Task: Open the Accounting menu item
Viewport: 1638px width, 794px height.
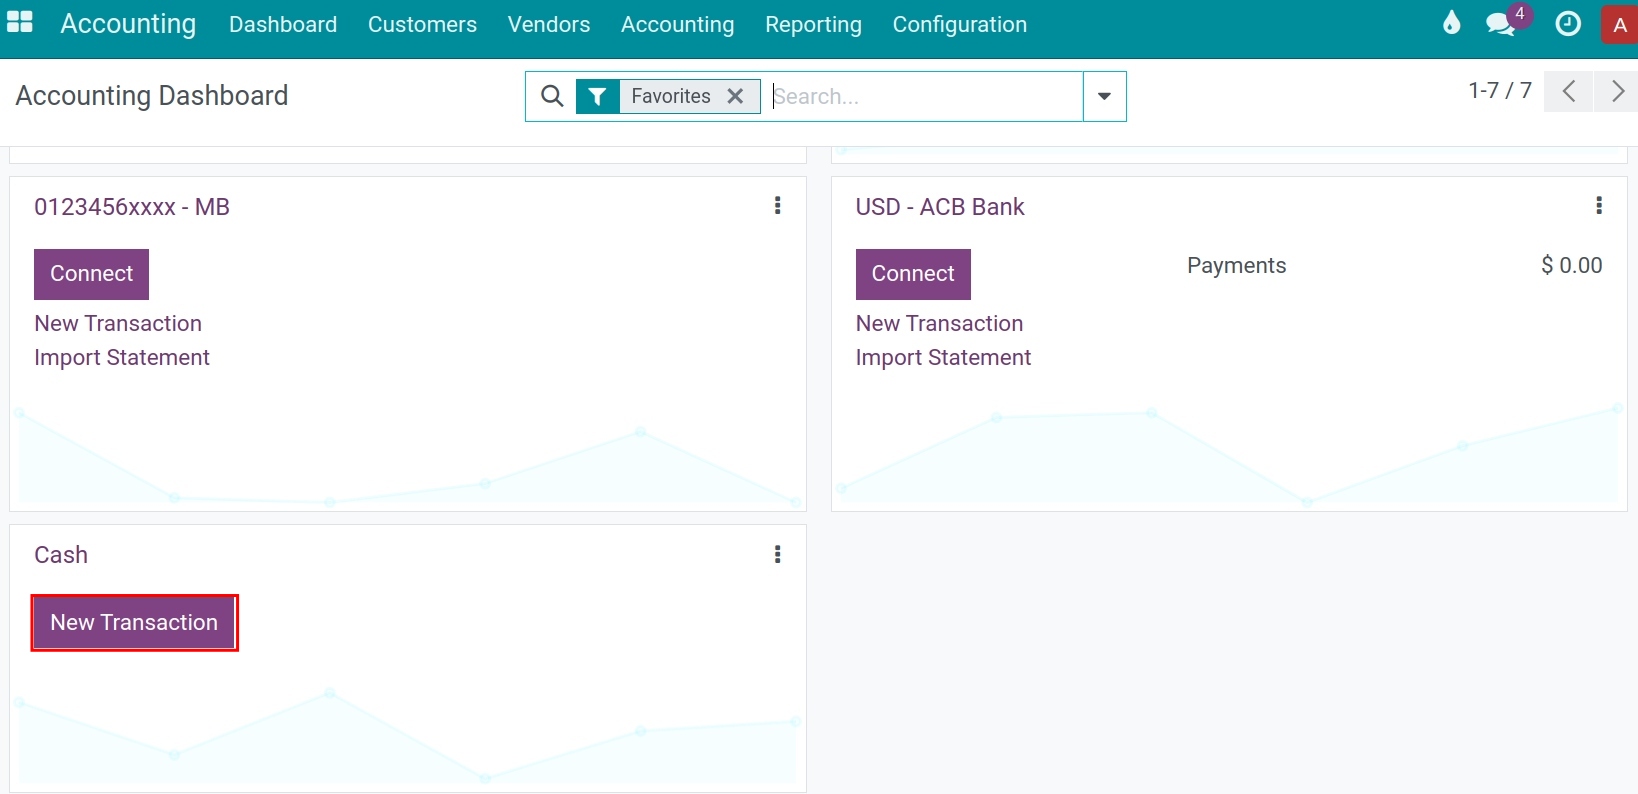Action: (x=677, y=24)
